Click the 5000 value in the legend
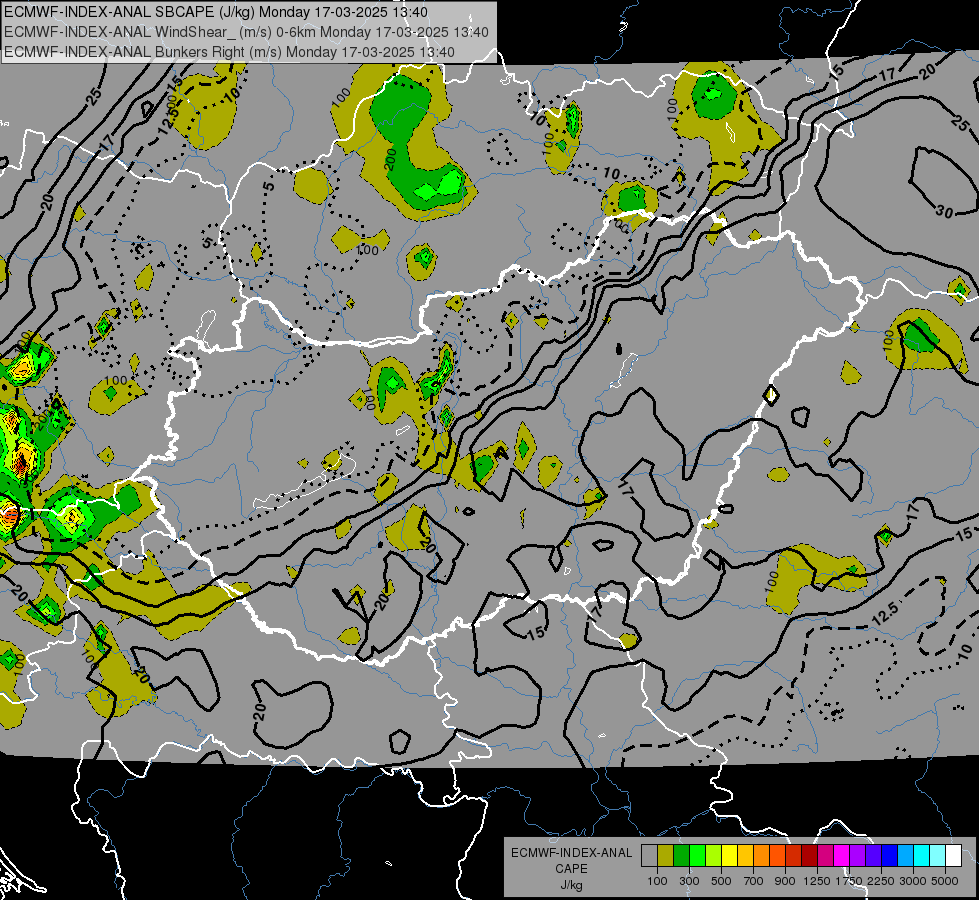979x900 pixels. click(x=945, y=881)
